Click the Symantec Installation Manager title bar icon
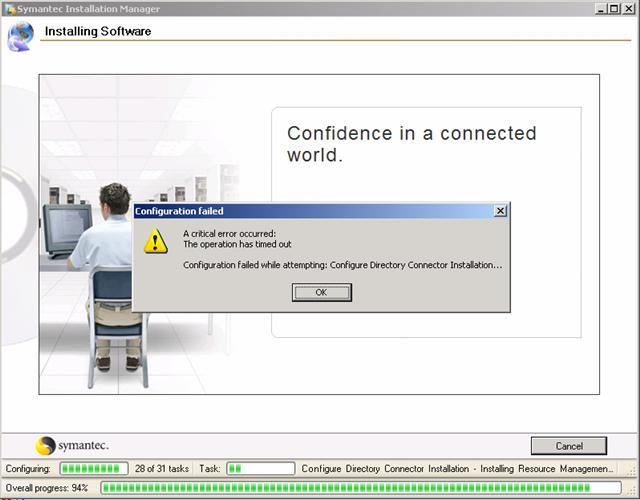The height and width of the screenshot is (500, 640). (8, 7)
